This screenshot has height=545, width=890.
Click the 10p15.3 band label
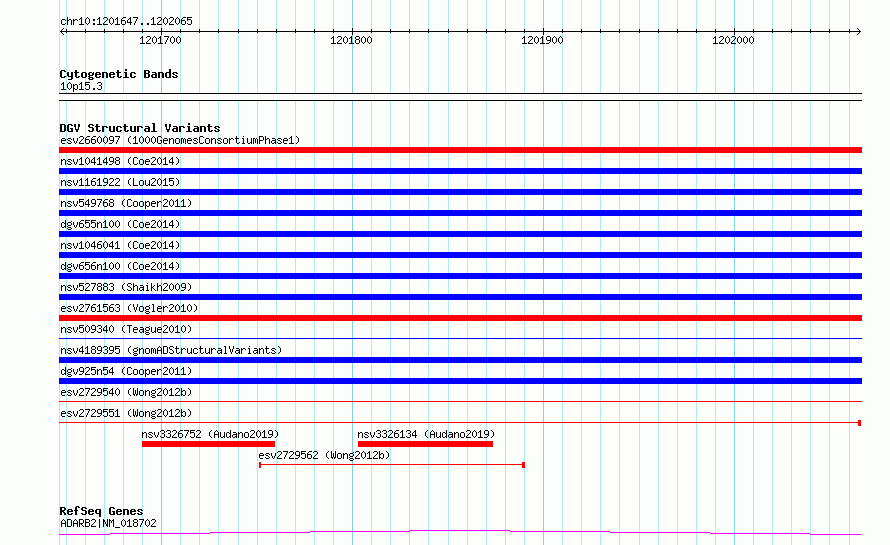[x=81, y=86]
